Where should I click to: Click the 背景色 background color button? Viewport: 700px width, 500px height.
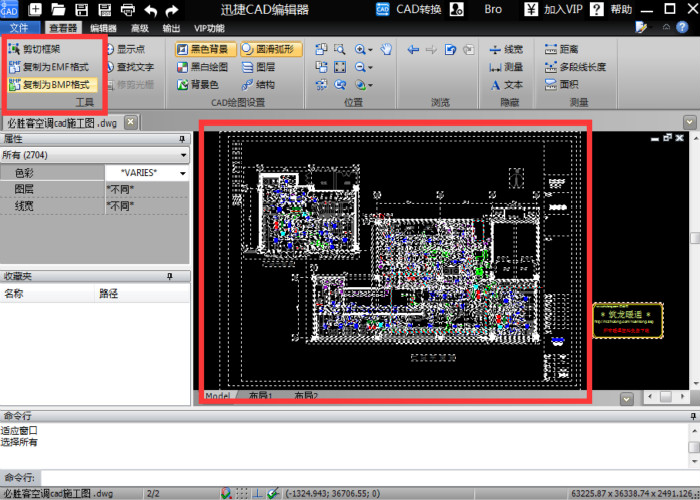pyautogui.click(x=198, y=84)
